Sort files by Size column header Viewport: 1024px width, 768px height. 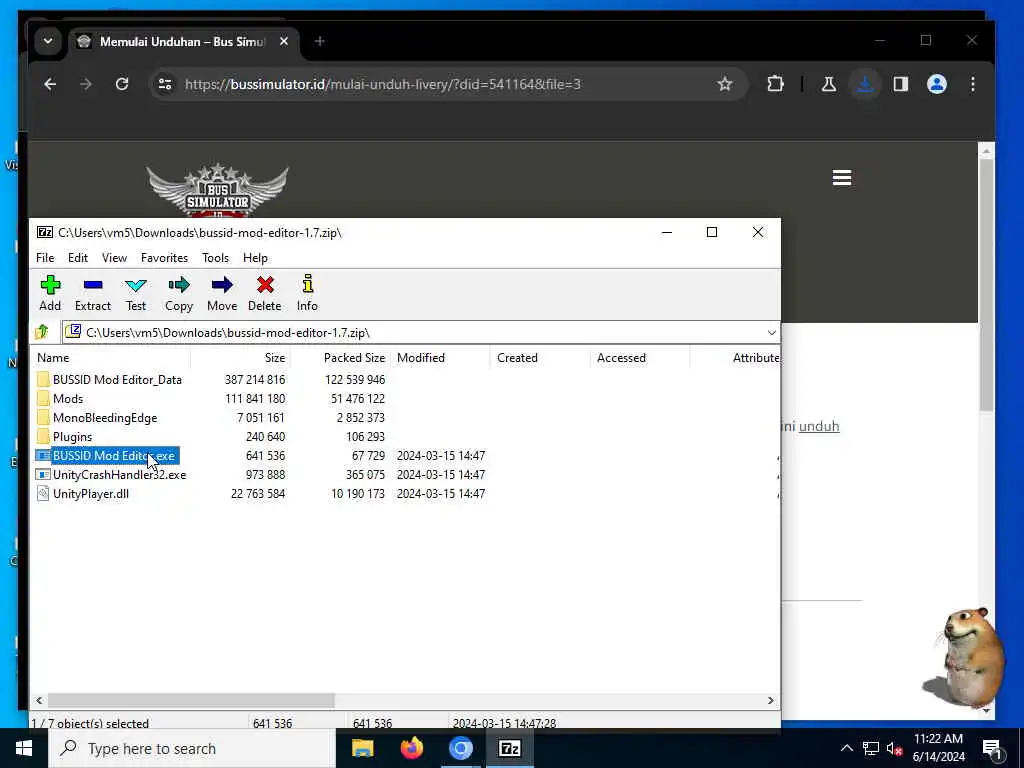coord(240,358)
